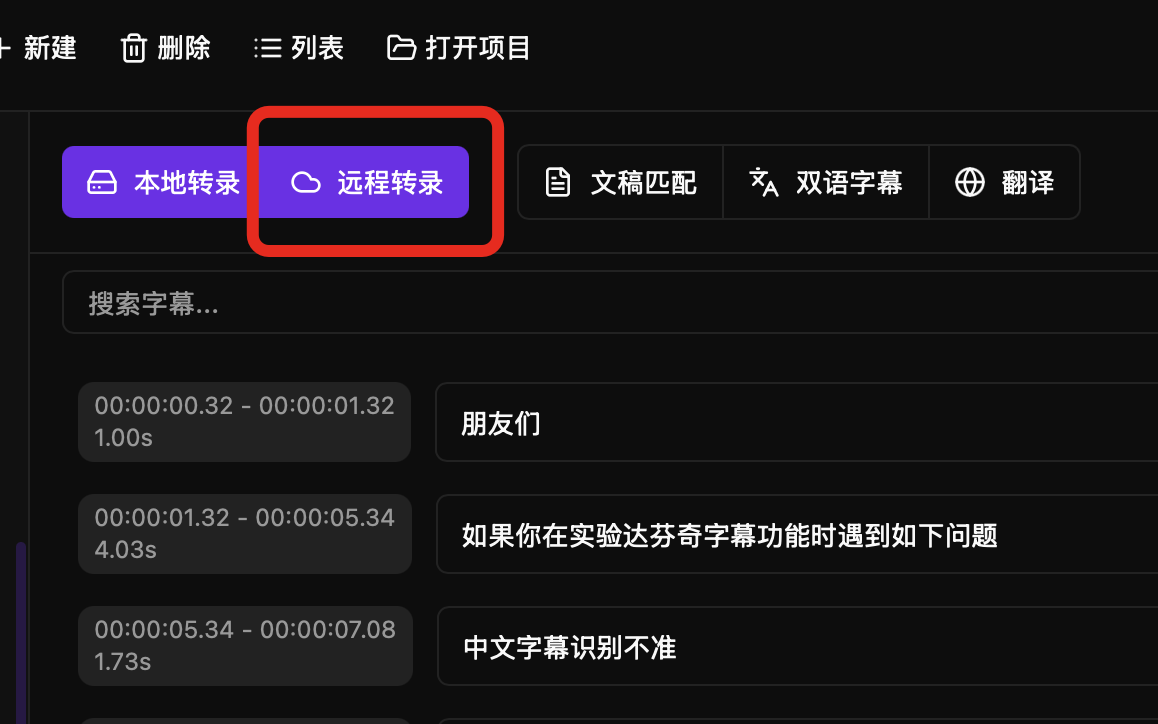Click the globe translate icon
Image resolution: width=1158 pixels, height=724 pixels.
point(970,182)
